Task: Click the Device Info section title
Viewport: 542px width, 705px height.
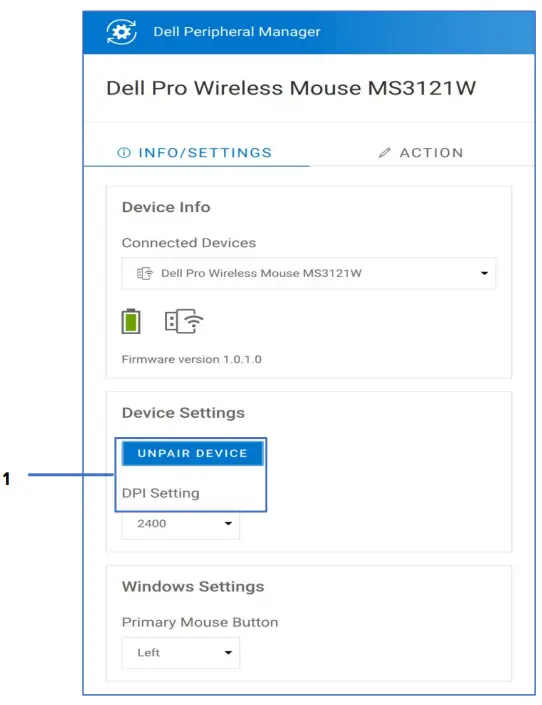Action: click(166, 207)
